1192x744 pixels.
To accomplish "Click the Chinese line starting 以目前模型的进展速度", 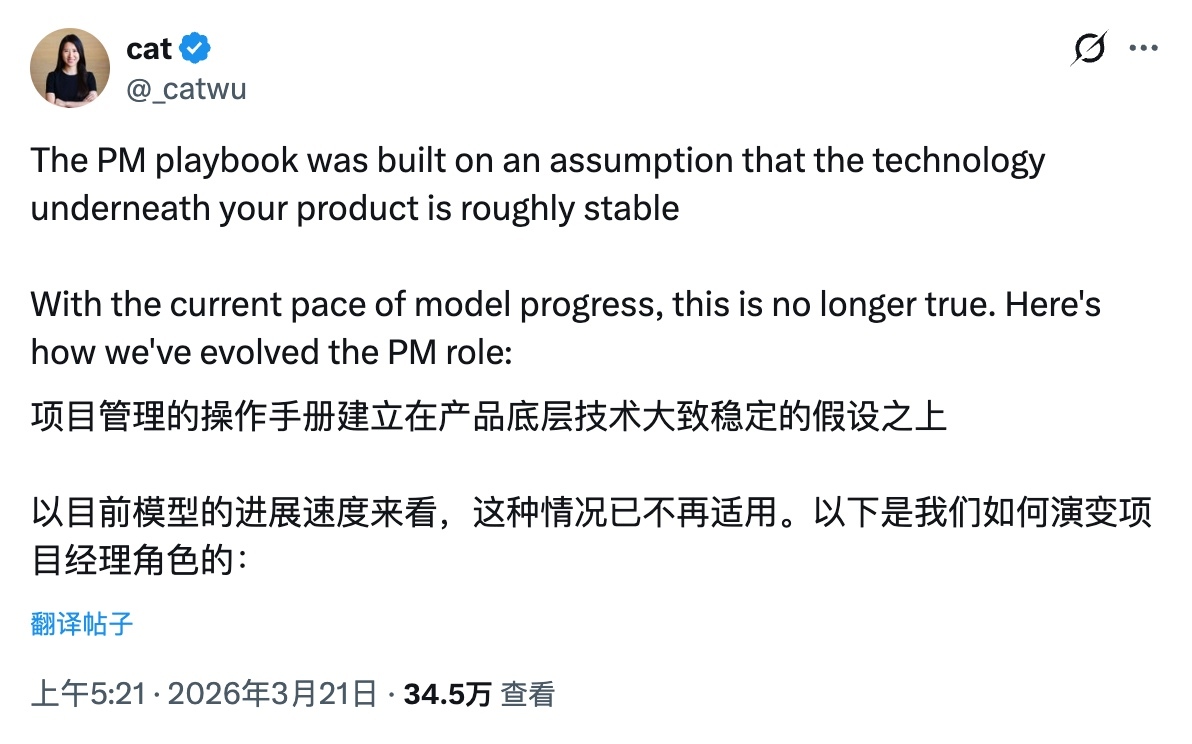I will click(591, 513).
